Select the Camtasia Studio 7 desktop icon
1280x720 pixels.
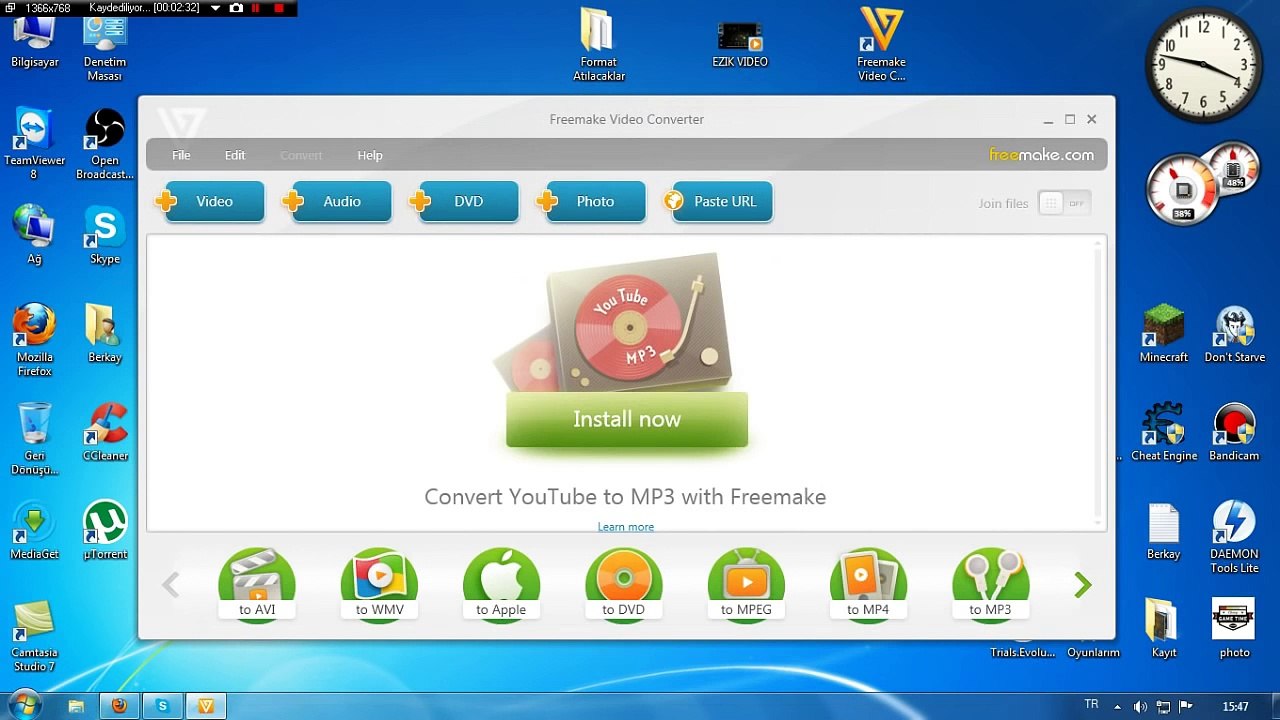coord(35,637)
